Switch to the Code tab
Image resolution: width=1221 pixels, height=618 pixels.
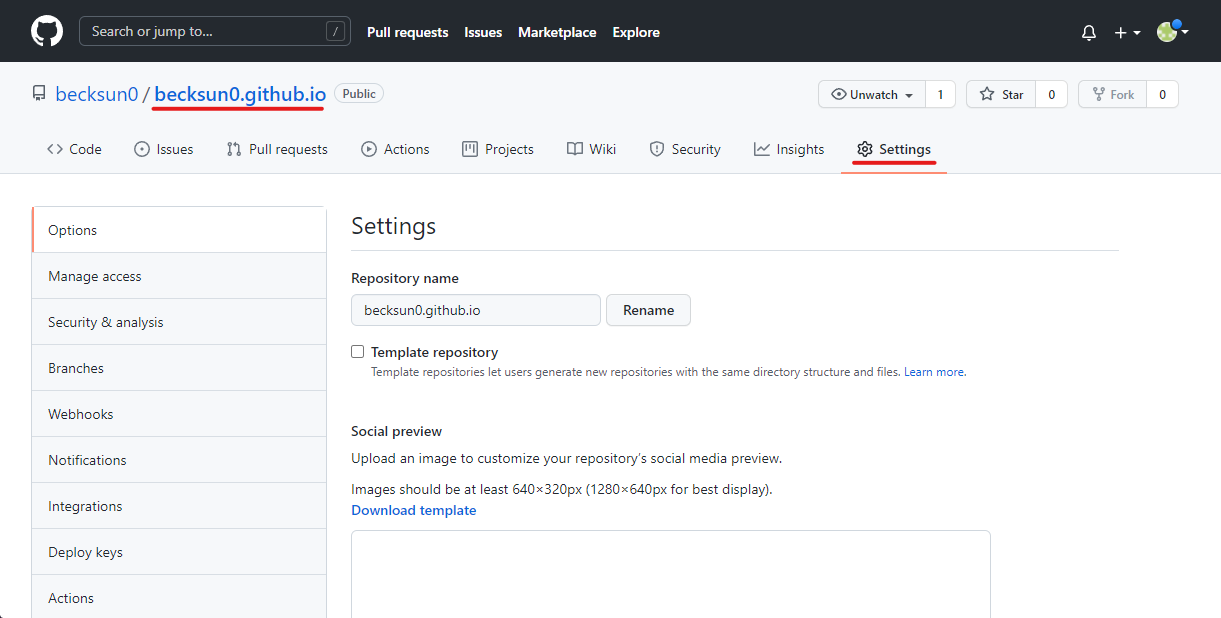tap(74, 149)
